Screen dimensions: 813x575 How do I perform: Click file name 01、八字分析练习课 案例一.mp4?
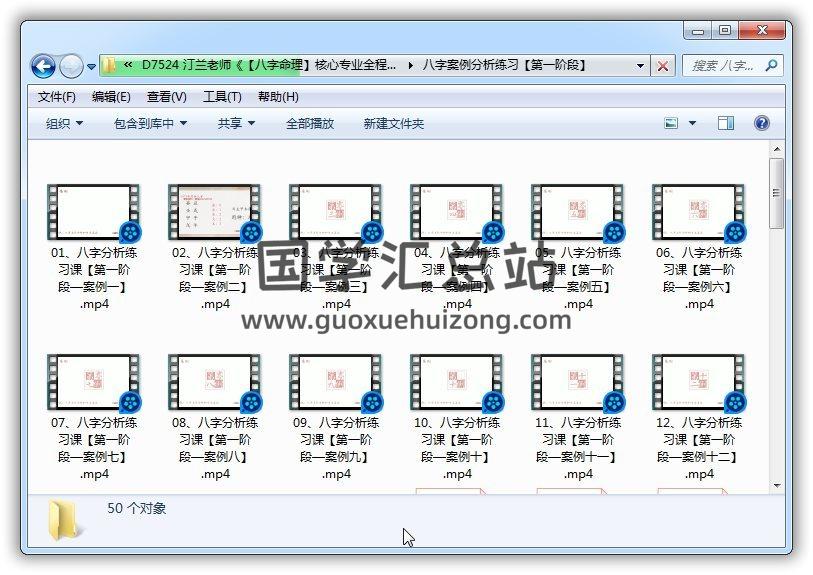(x=94, y=278)
